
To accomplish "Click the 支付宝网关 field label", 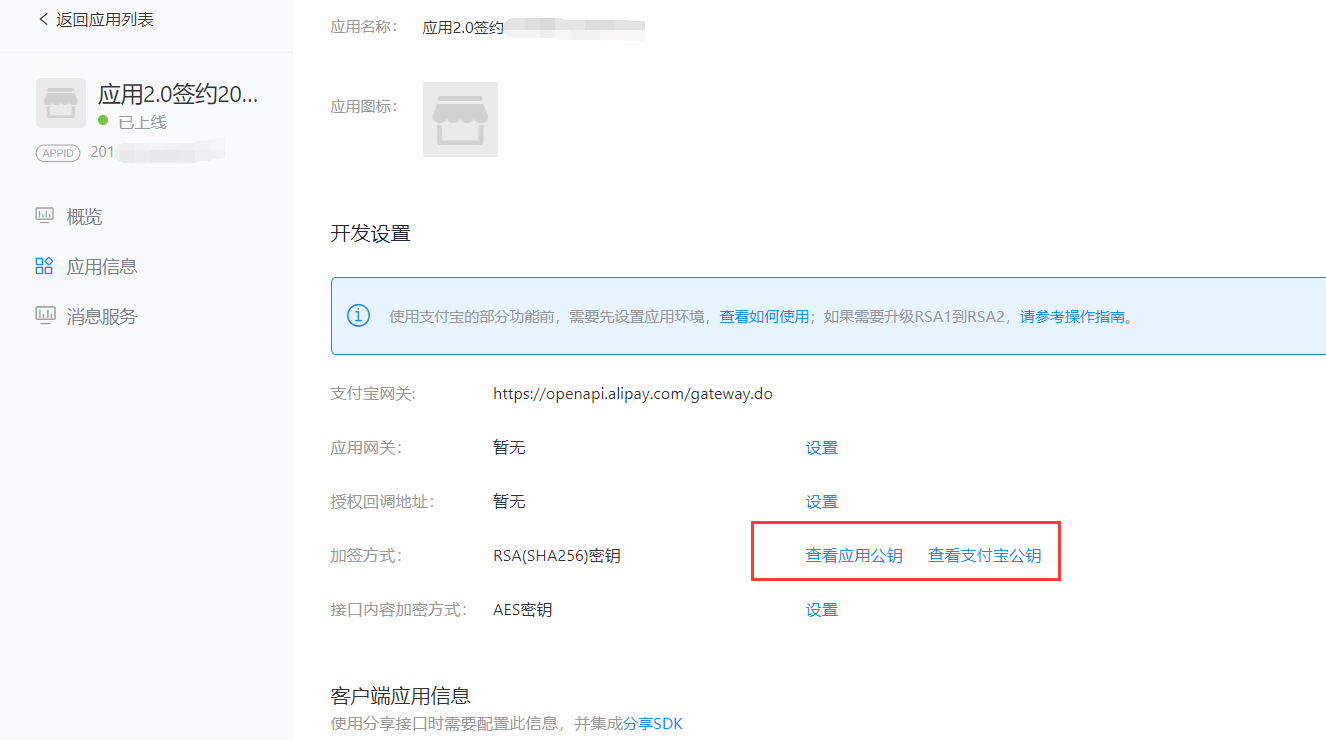I will (x=373, y=394).
